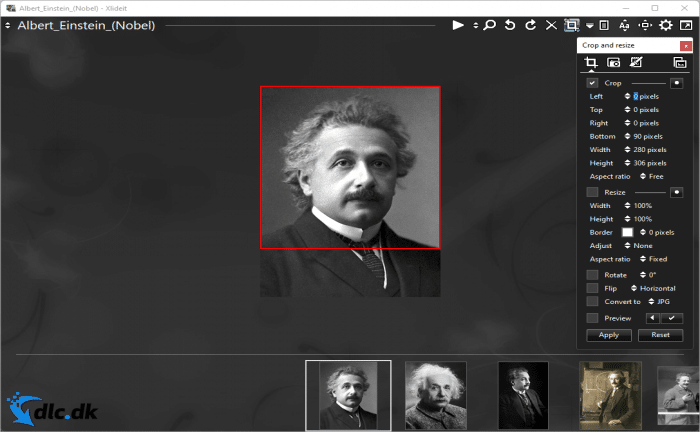Switch to the Crop tab in panel

(591, 62)
